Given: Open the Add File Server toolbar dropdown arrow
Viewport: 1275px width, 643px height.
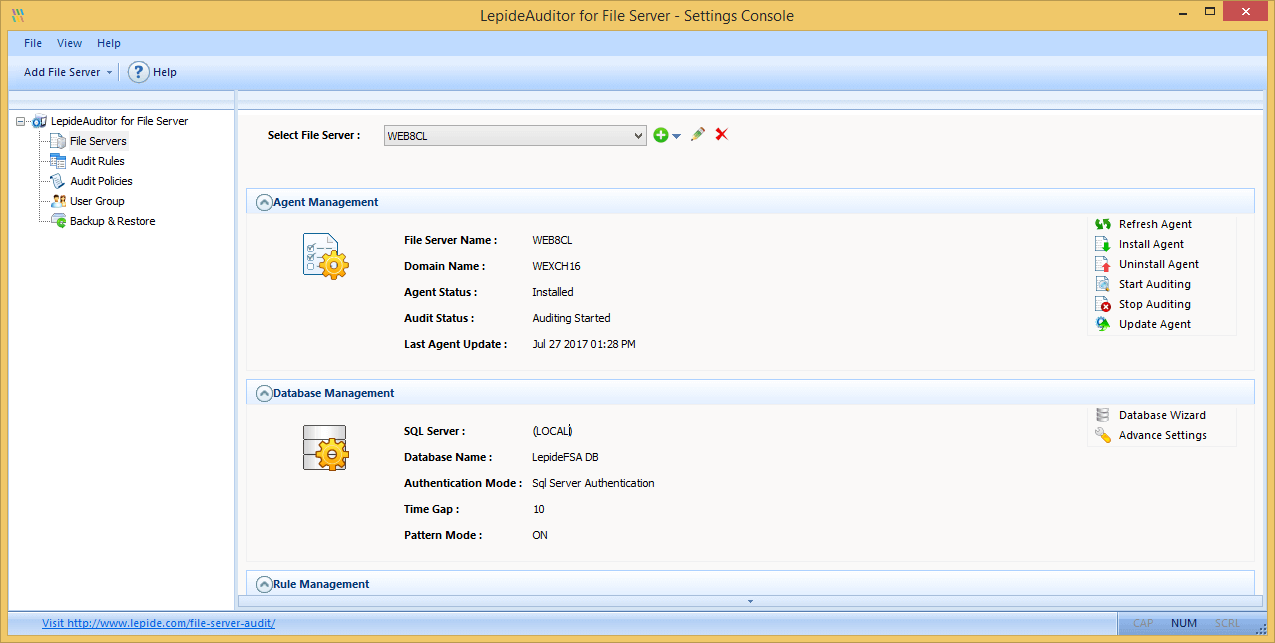Looking at the screenshot, I should pyautogui.click(x=109, y=72).
